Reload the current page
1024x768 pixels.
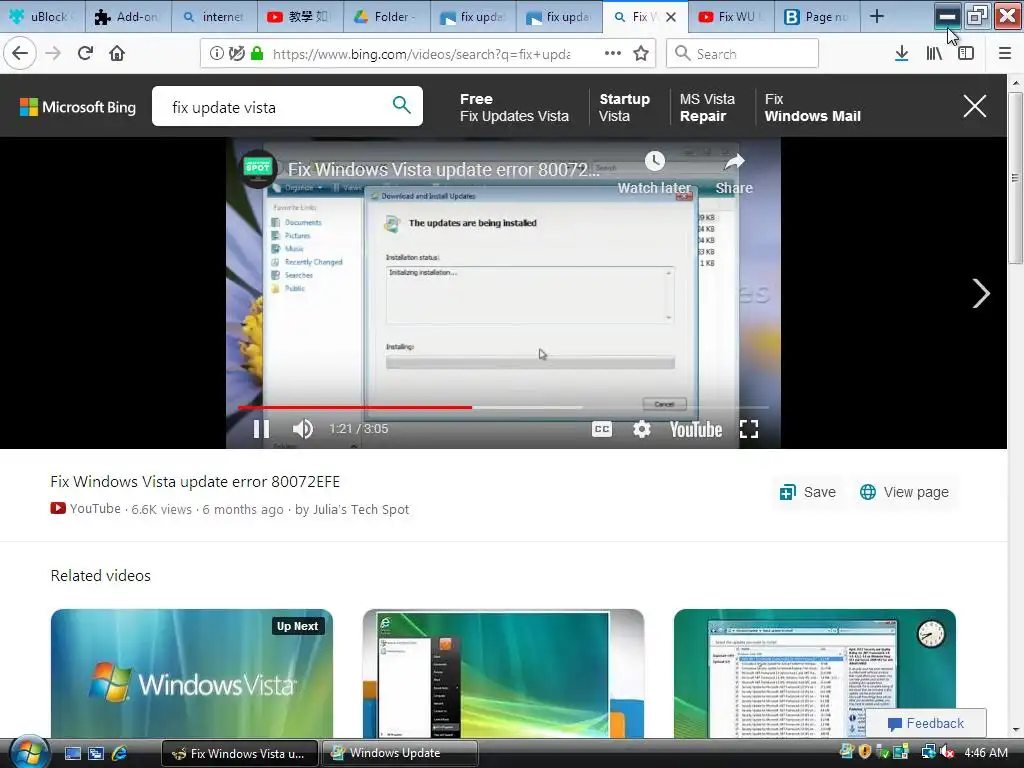click(x=86, y=53)
